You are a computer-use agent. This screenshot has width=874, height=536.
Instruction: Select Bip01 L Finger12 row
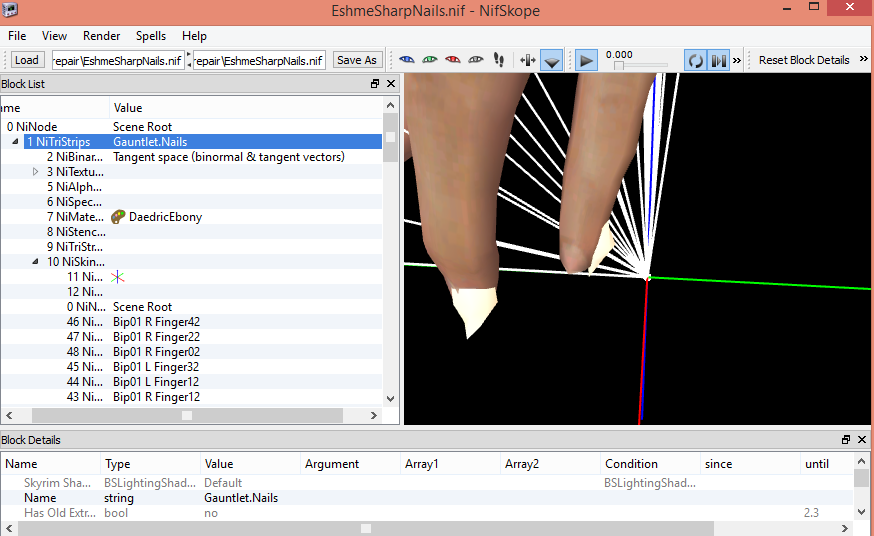coord(191,382)
